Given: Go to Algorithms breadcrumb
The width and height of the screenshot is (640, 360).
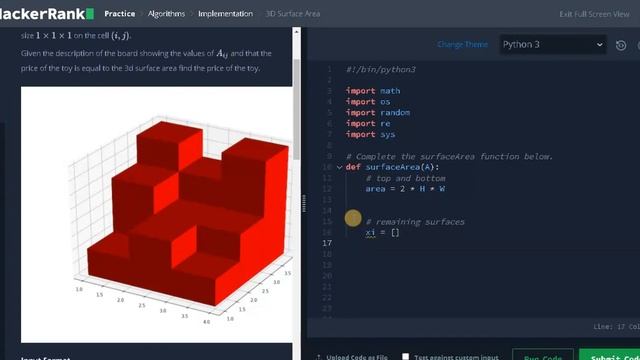Looking at the screenshot, I should (x=166, y=13).
